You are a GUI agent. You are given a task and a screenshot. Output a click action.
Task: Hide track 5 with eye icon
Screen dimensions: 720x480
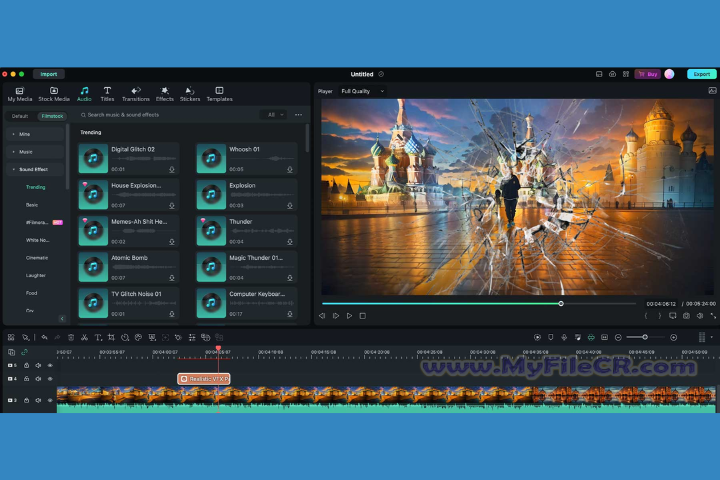(51, 366)
